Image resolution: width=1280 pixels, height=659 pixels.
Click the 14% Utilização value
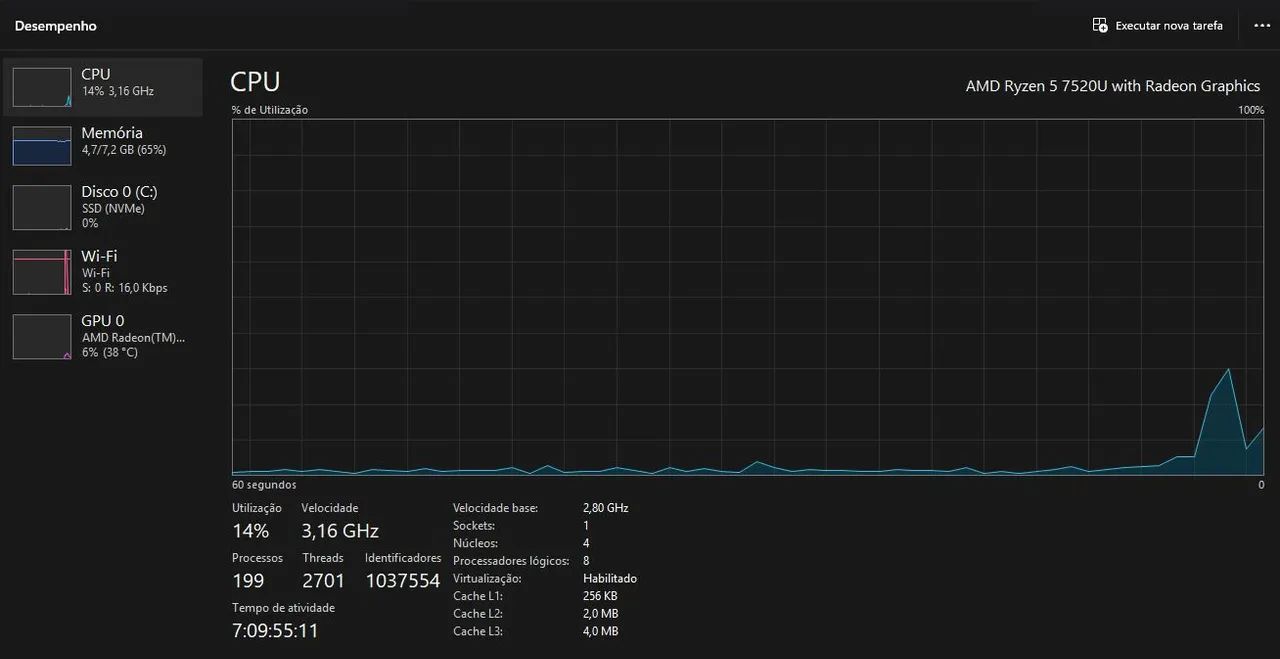(250, 531)
